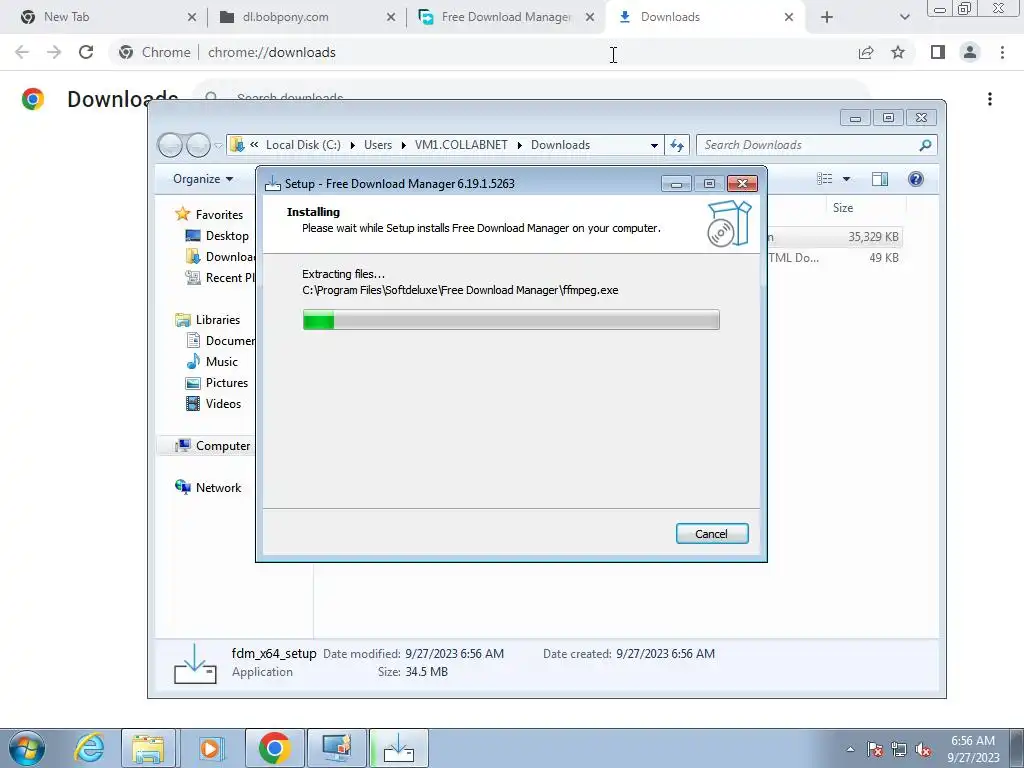The image size is (1024, 768).
Task: Reload the Chrome downloads page
Action: pyautogui.click(x=86, y=52)
